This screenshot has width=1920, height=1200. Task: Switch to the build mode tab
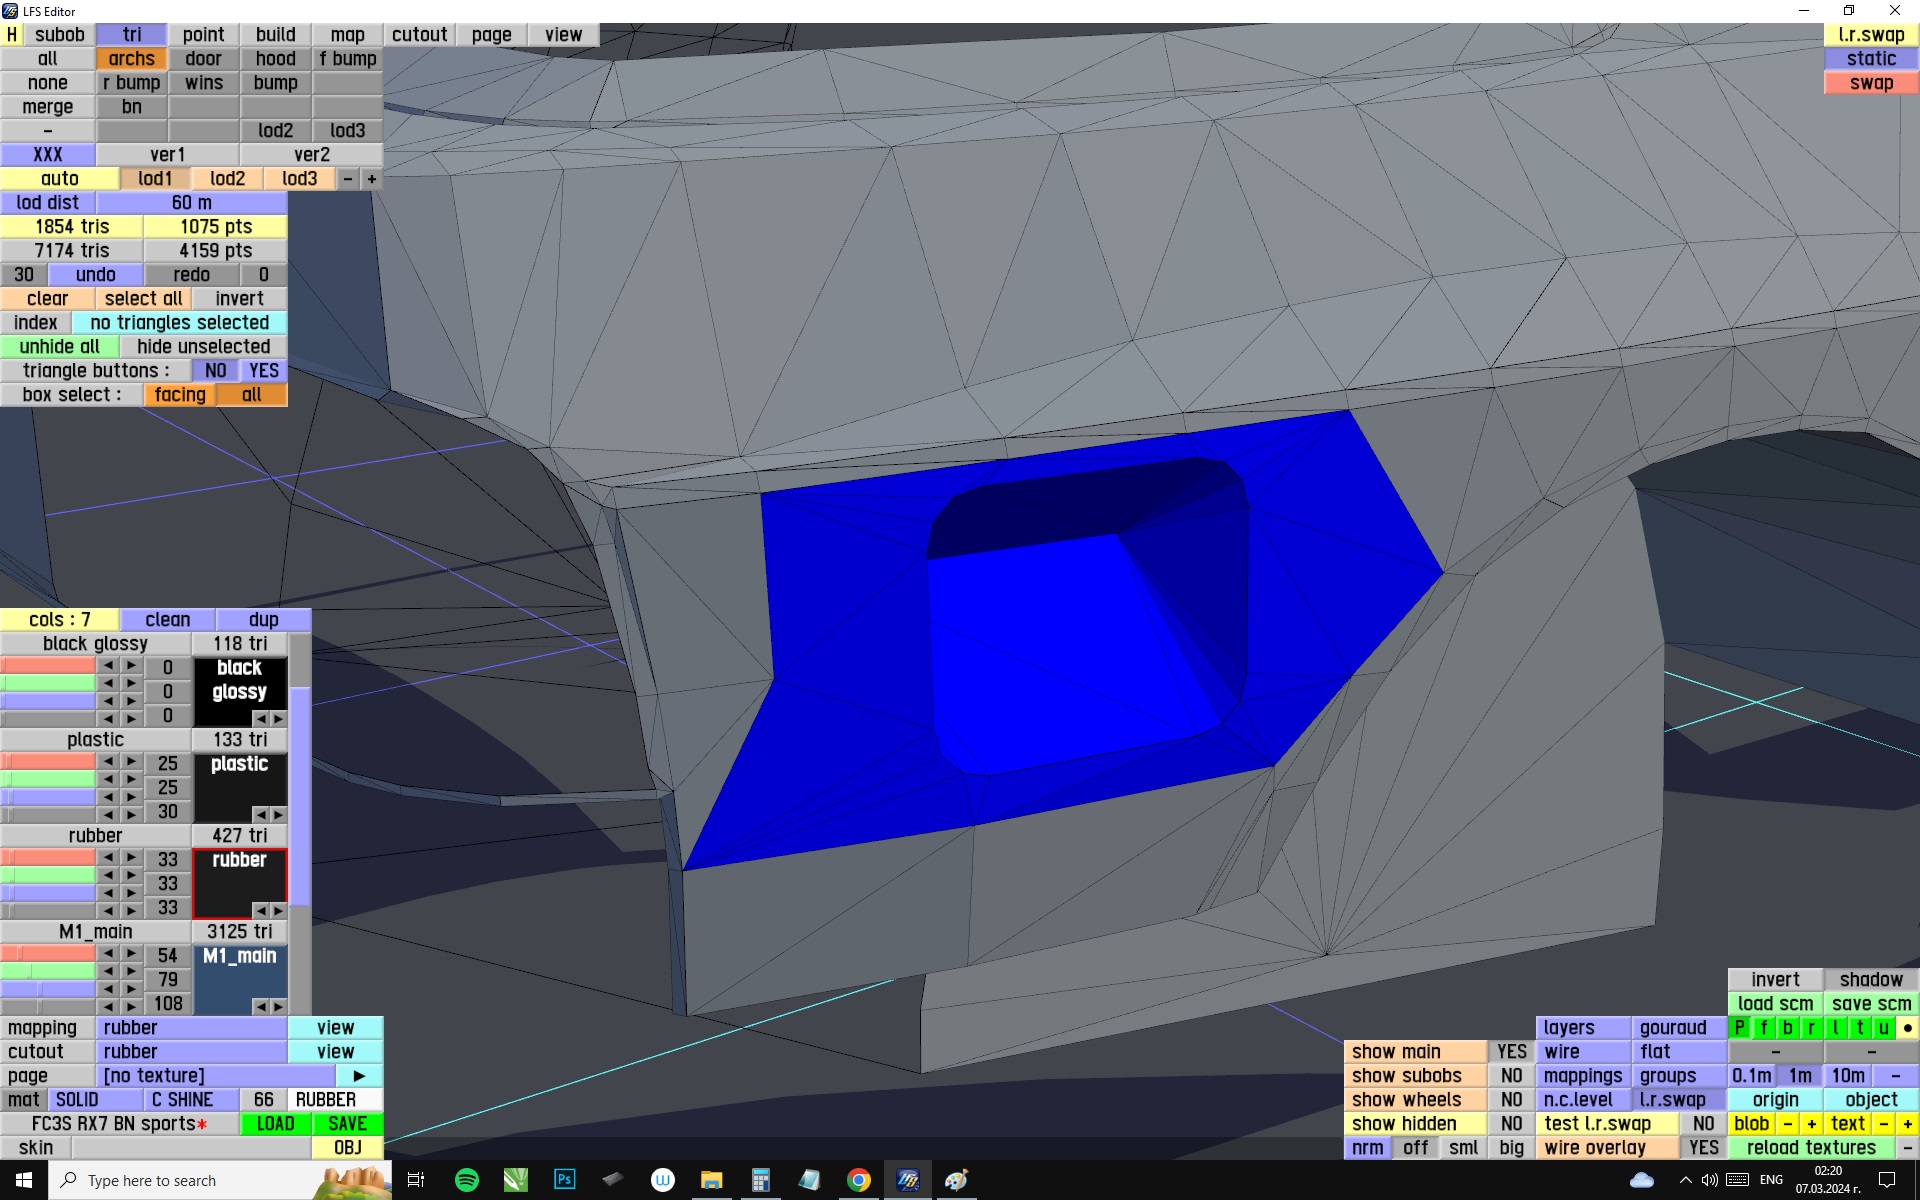tap(275, 34)
